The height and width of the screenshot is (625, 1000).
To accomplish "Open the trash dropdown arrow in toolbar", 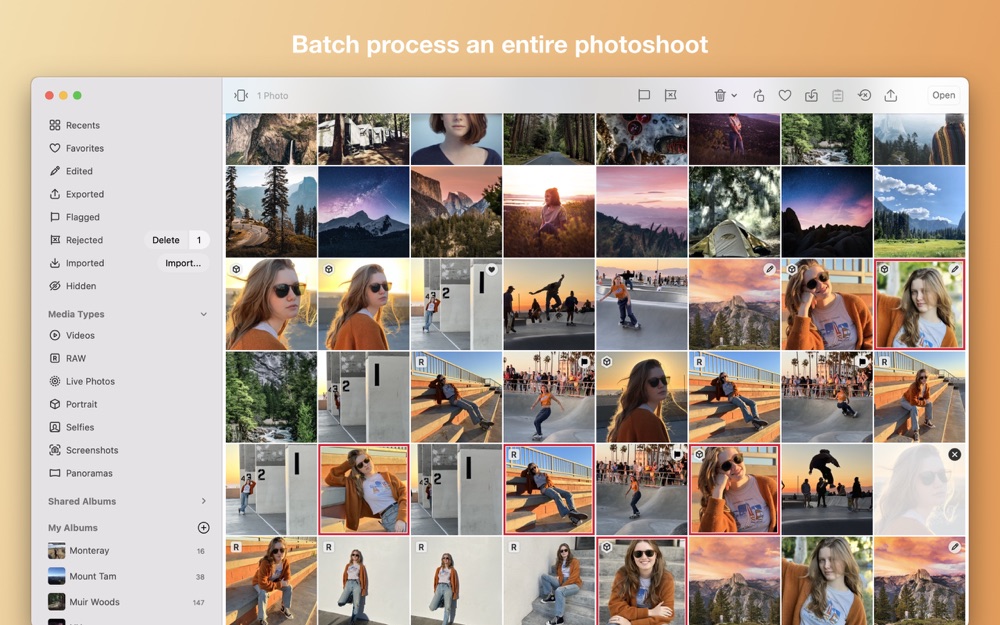I will 734,96.
